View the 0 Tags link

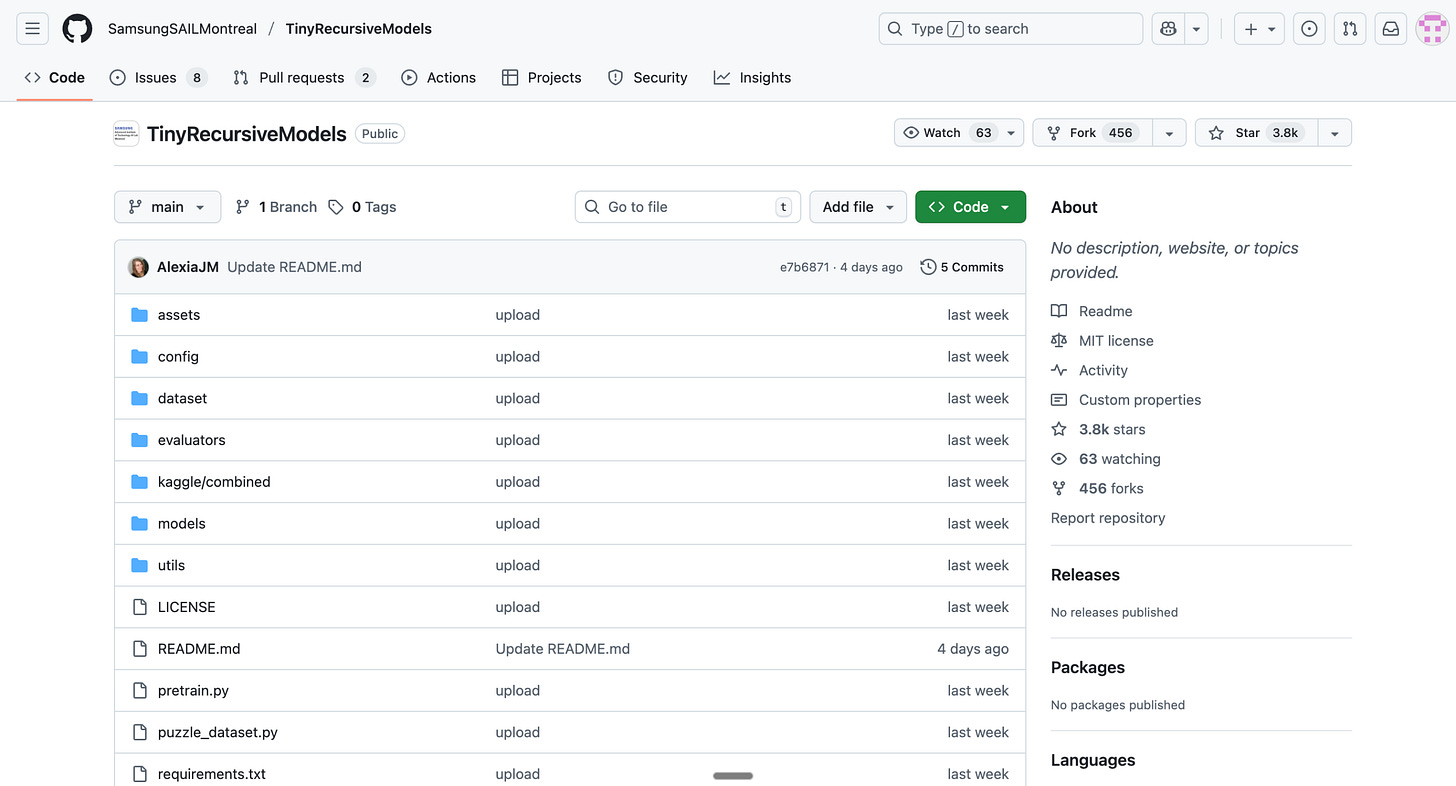click(362, 207)
